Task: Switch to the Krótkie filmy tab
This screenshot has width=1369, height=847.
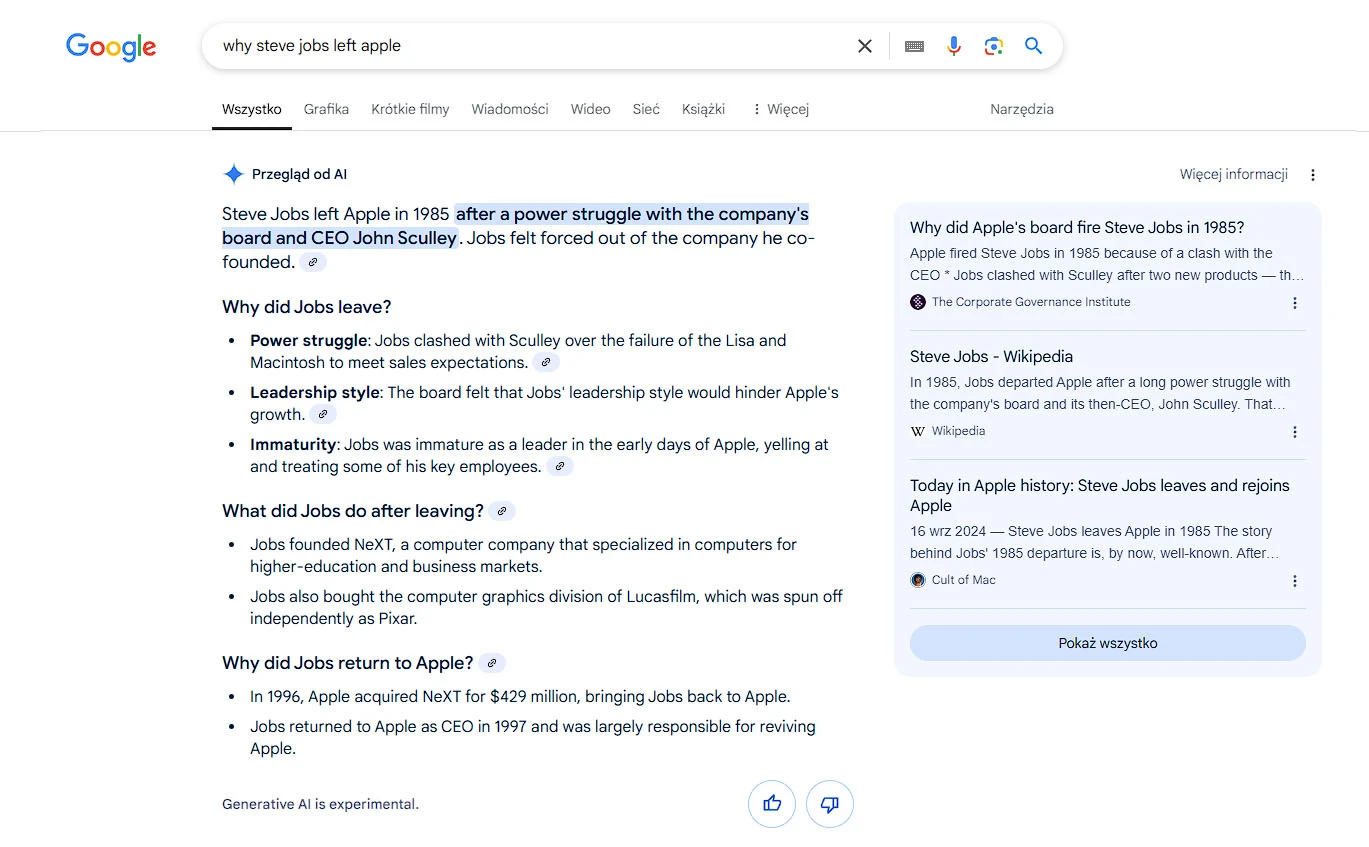Action: 410,109
